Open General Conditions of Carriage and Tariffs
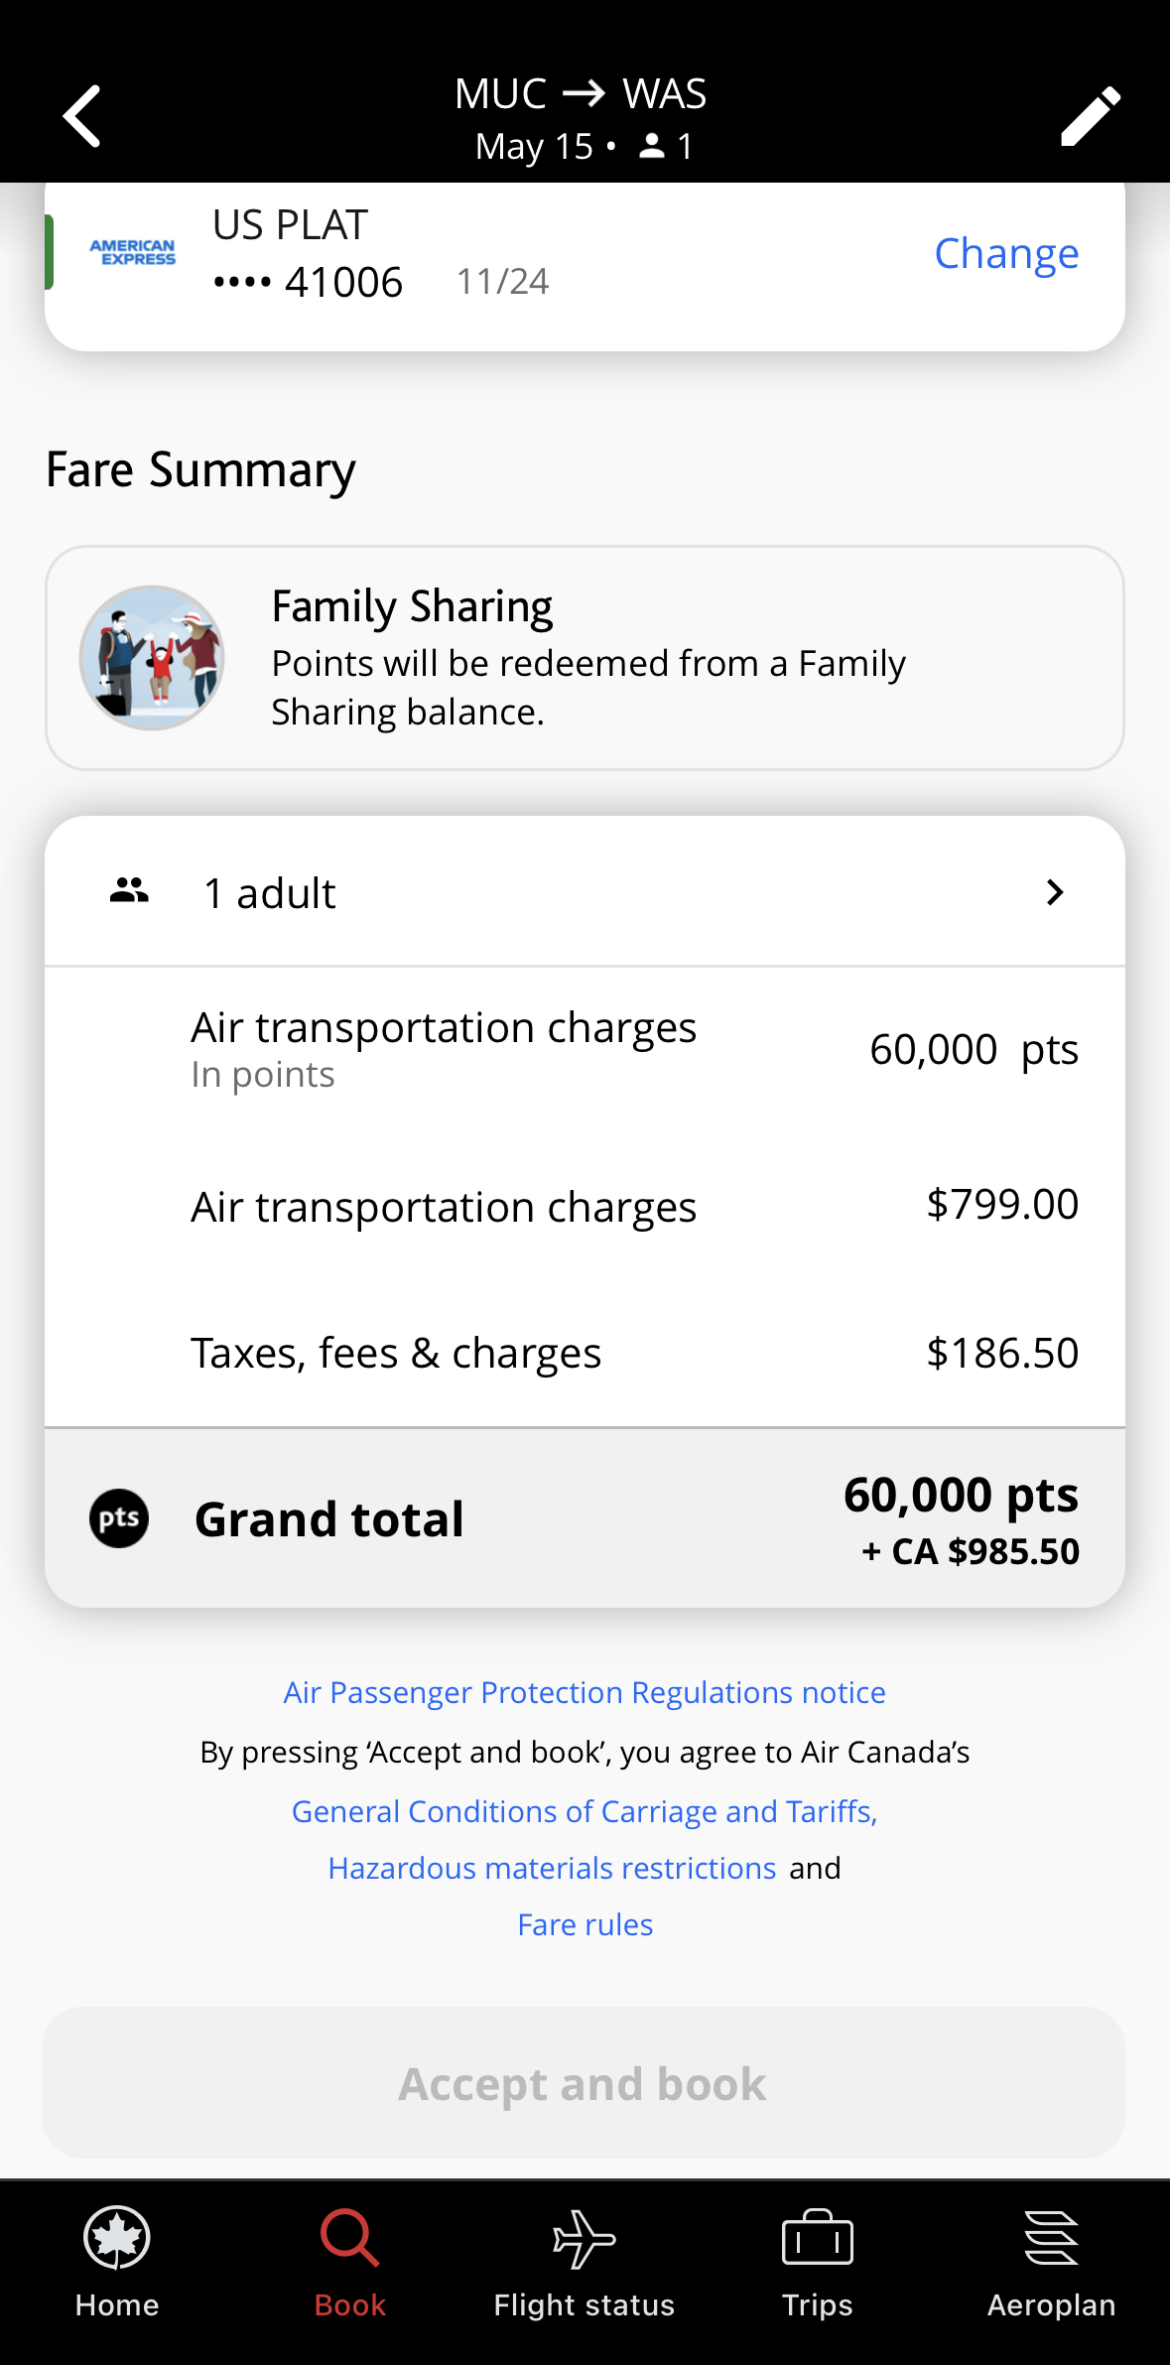 (x=584, y=1811)
